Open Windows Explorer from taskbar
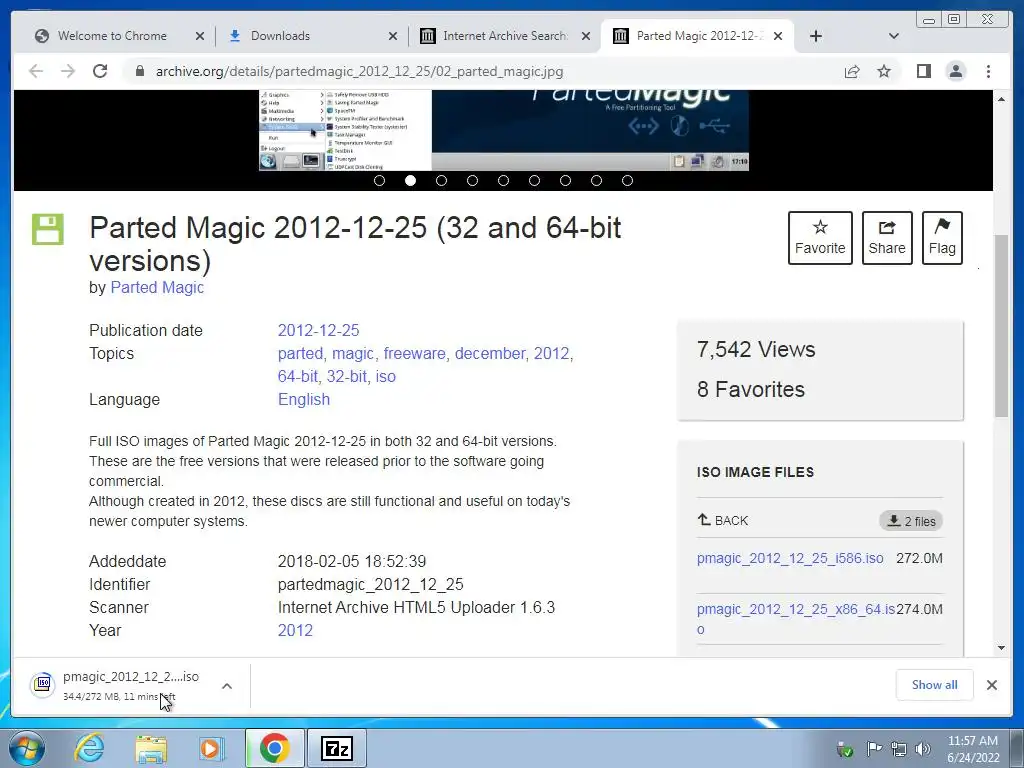1024x768 pixels. (151, 748)
